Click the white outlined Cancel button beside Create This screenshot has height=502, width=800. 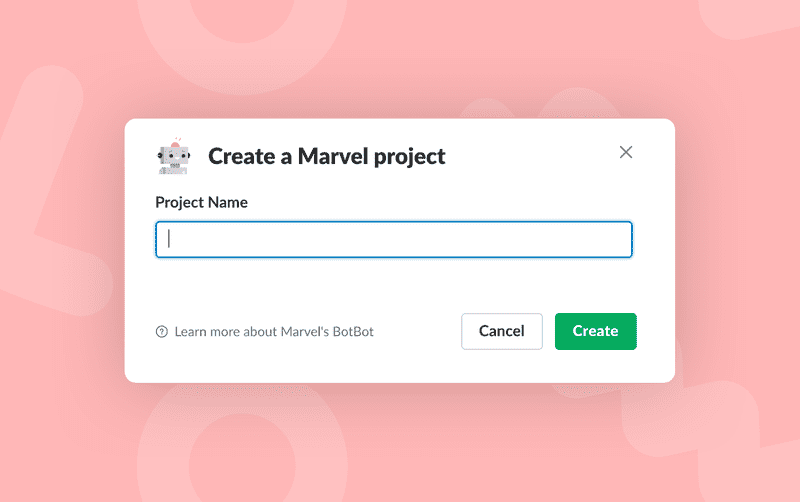[x=501, y=331]
